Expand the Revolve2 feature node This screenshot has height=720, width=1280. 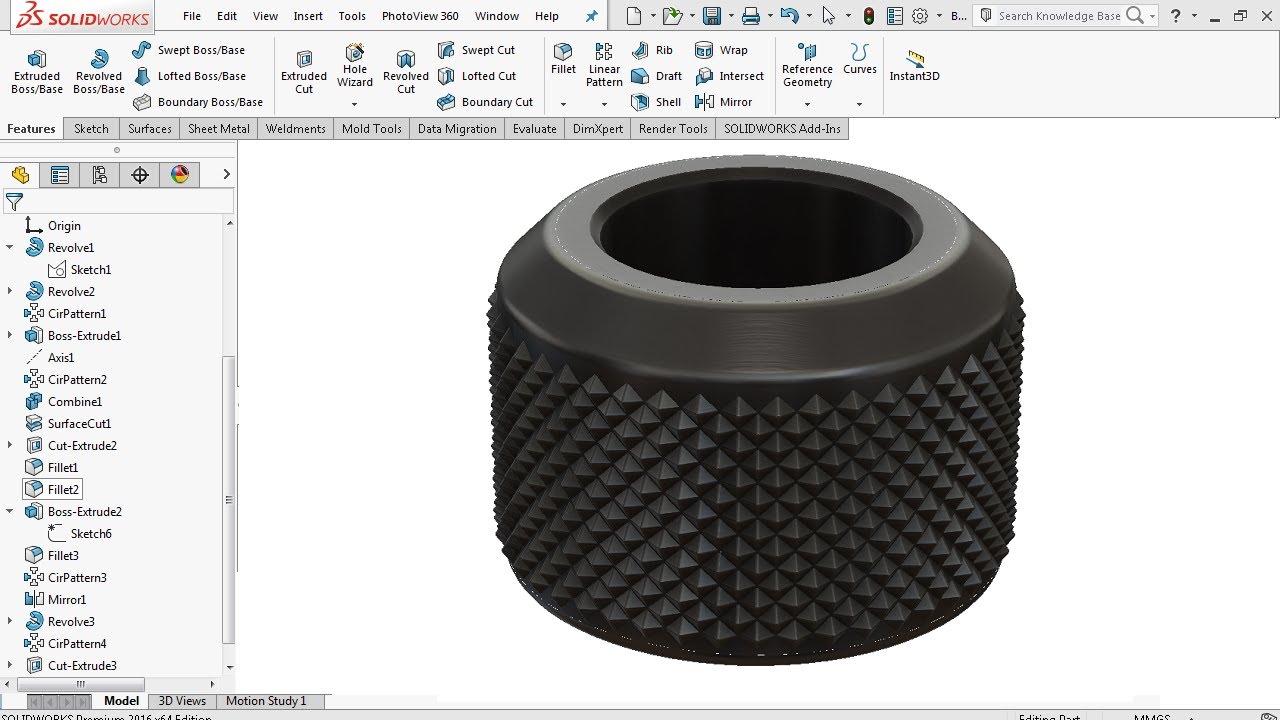(10, 291)
